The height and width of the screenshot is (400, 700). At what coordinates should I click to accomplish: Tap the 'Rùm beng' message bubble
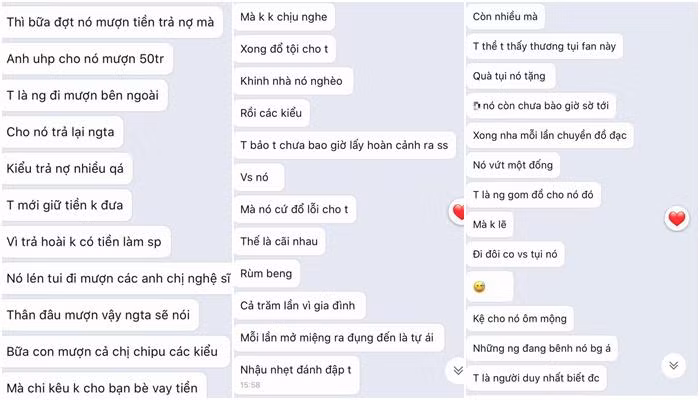267,273
